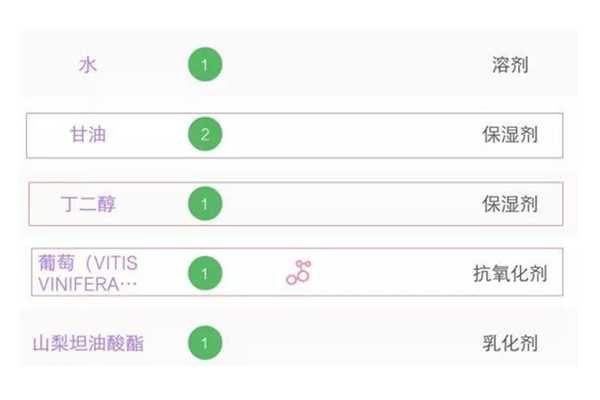Screen dimensions: 600x400
Task: Click the green safety badge beside 水
Action: [205, 66]
